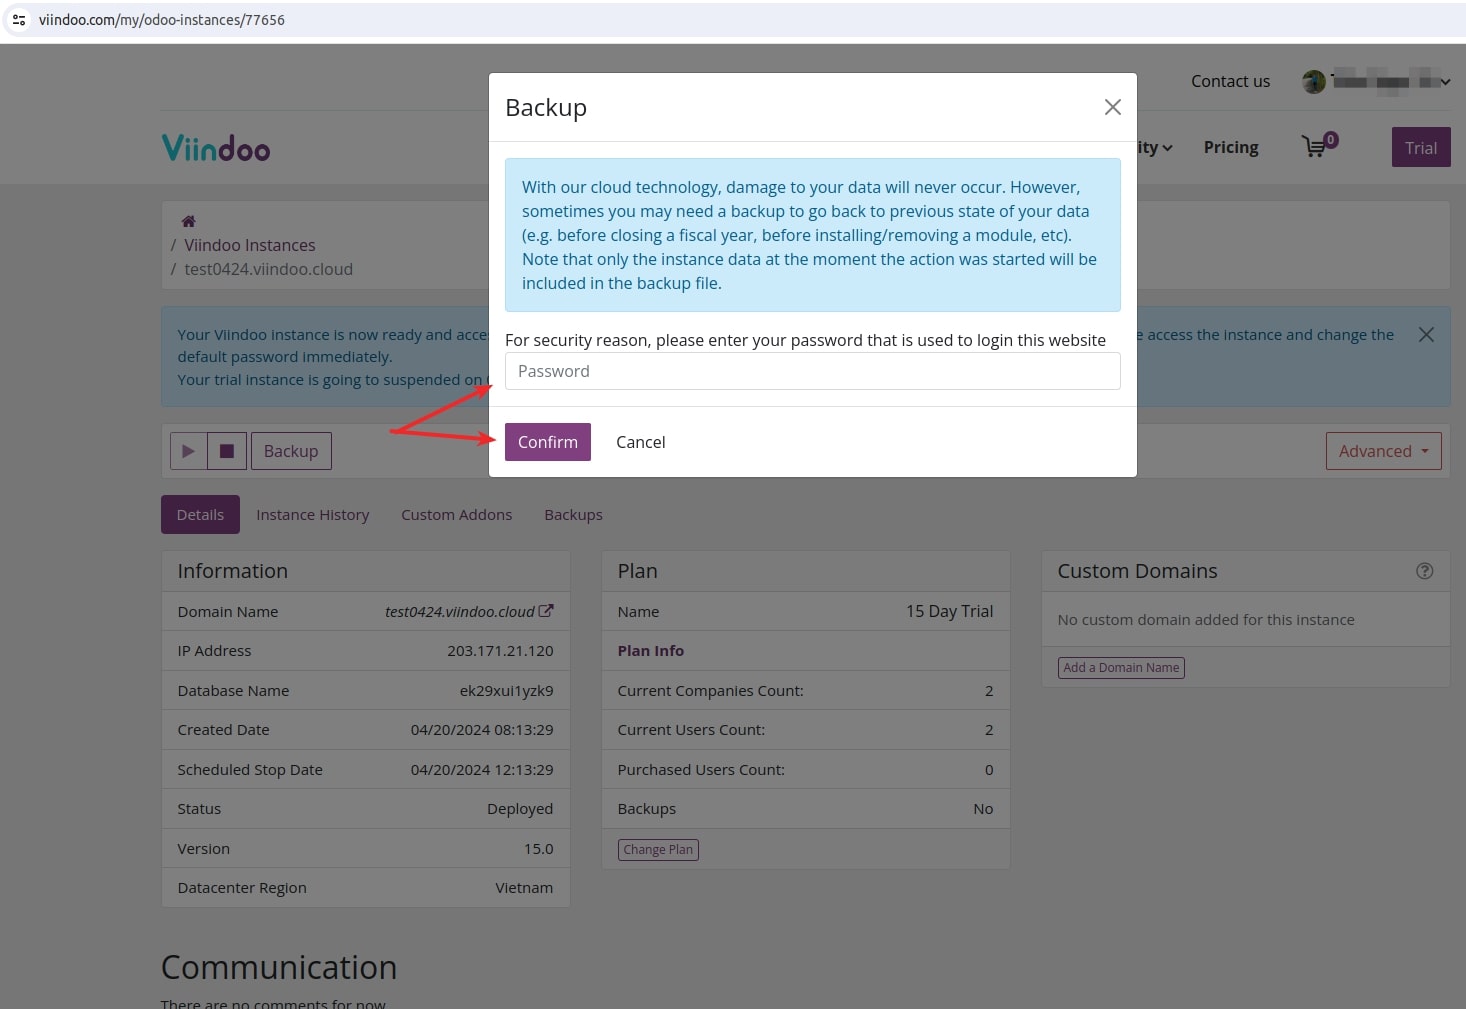Click the Deployed status value
The image size is (1466, 1009).
click(520, 809)
